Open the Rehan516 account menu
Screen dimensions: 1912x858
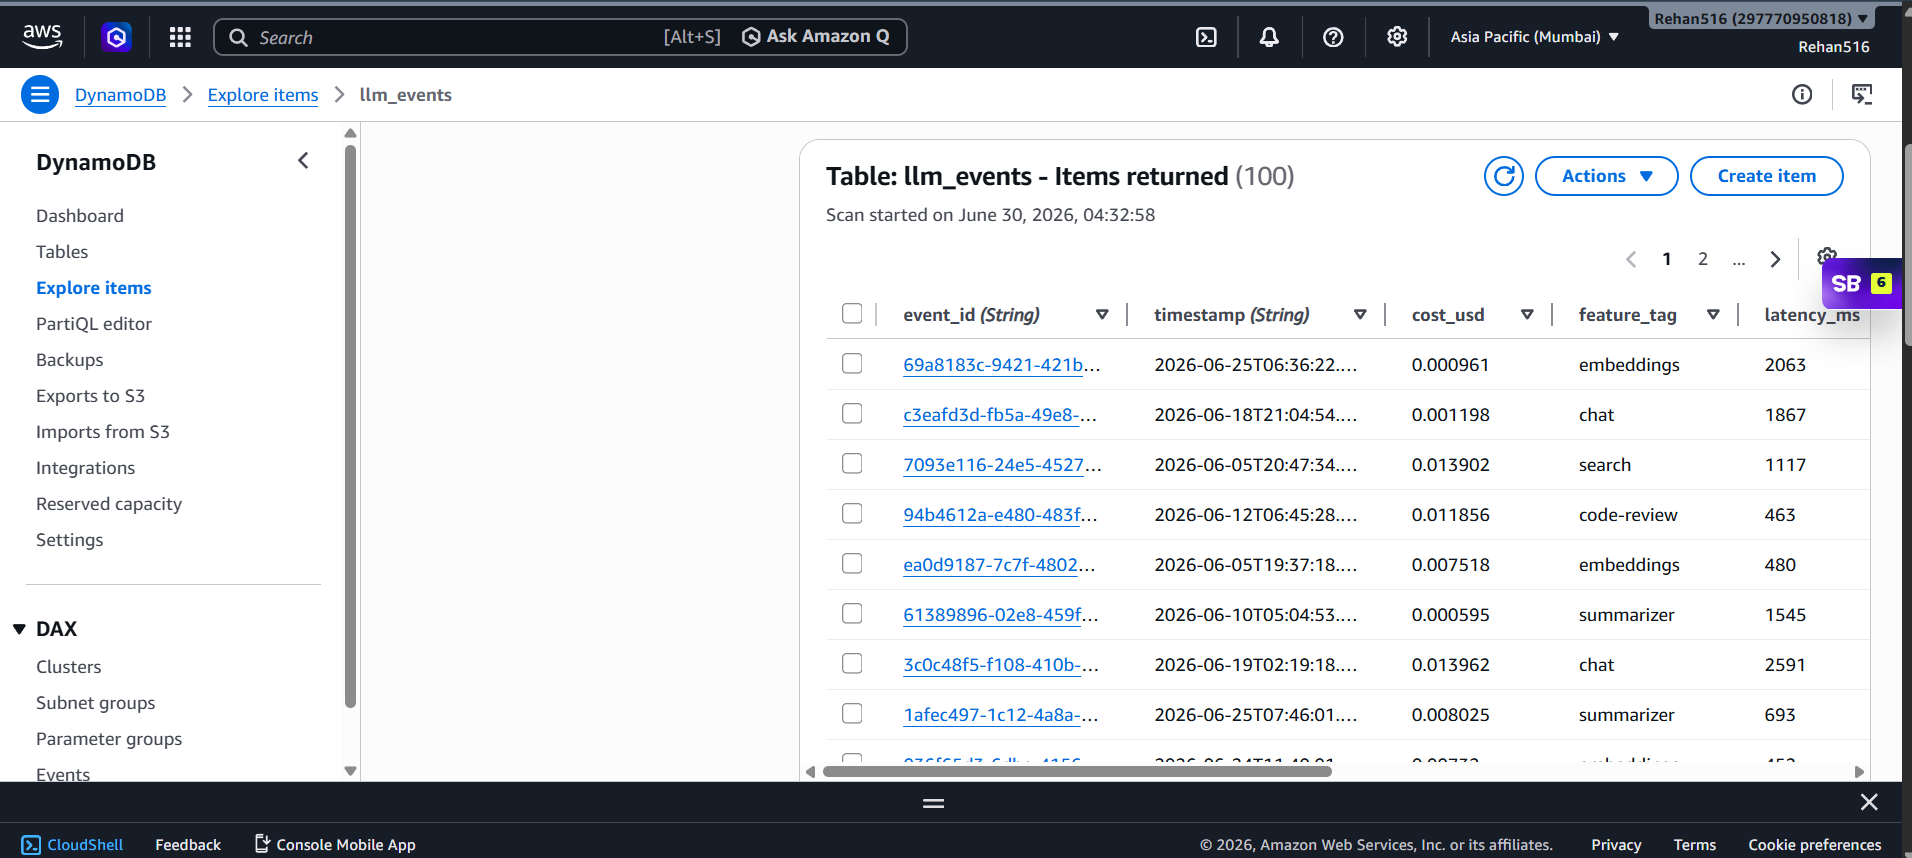coord(1761,19)
